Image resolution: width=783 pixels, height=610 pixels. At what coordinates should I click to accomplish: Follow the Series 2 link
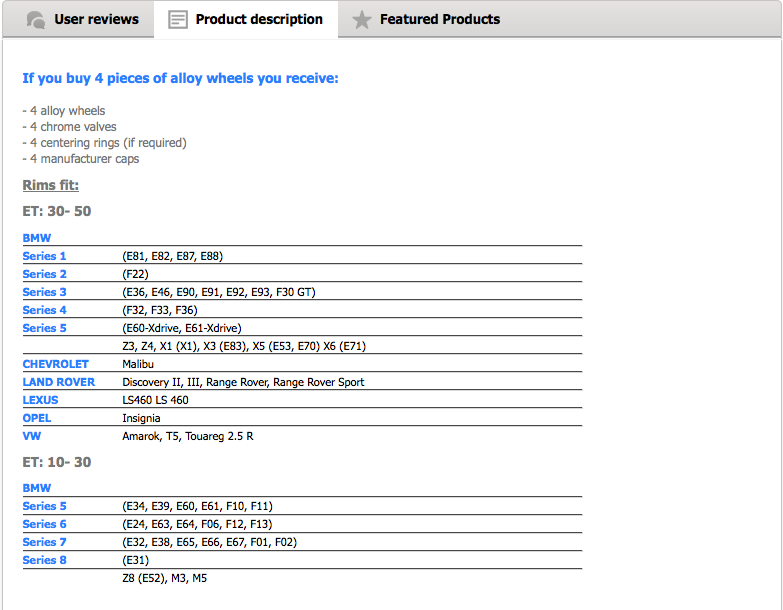coord(44,274)
